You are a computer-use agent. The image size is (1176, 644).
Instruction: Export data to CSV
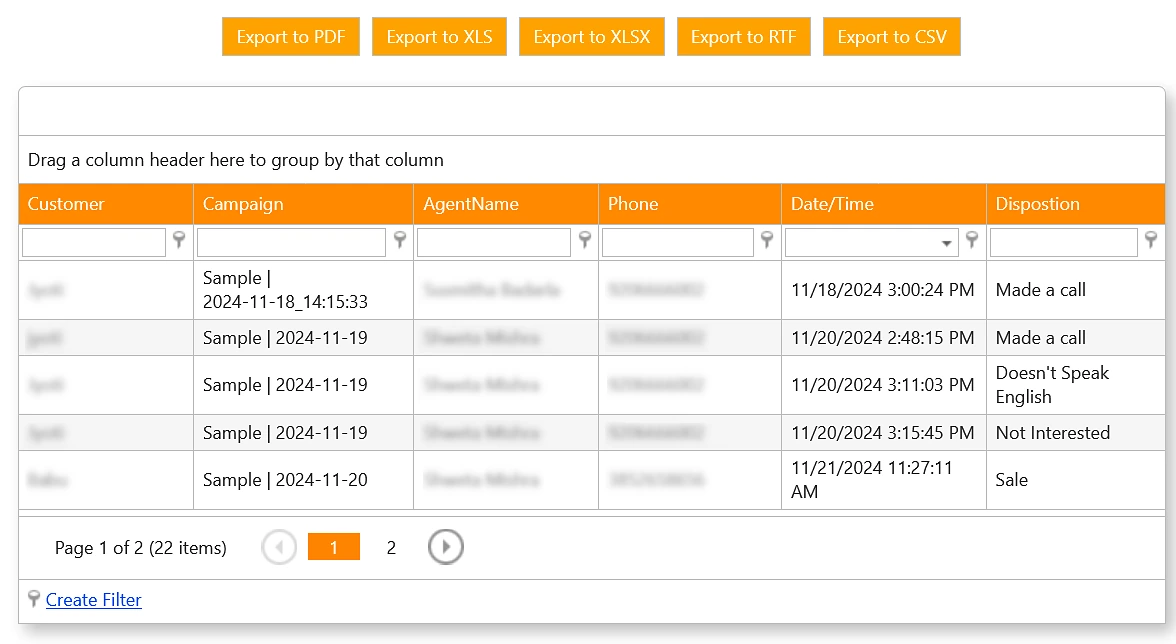click(892, 37)
